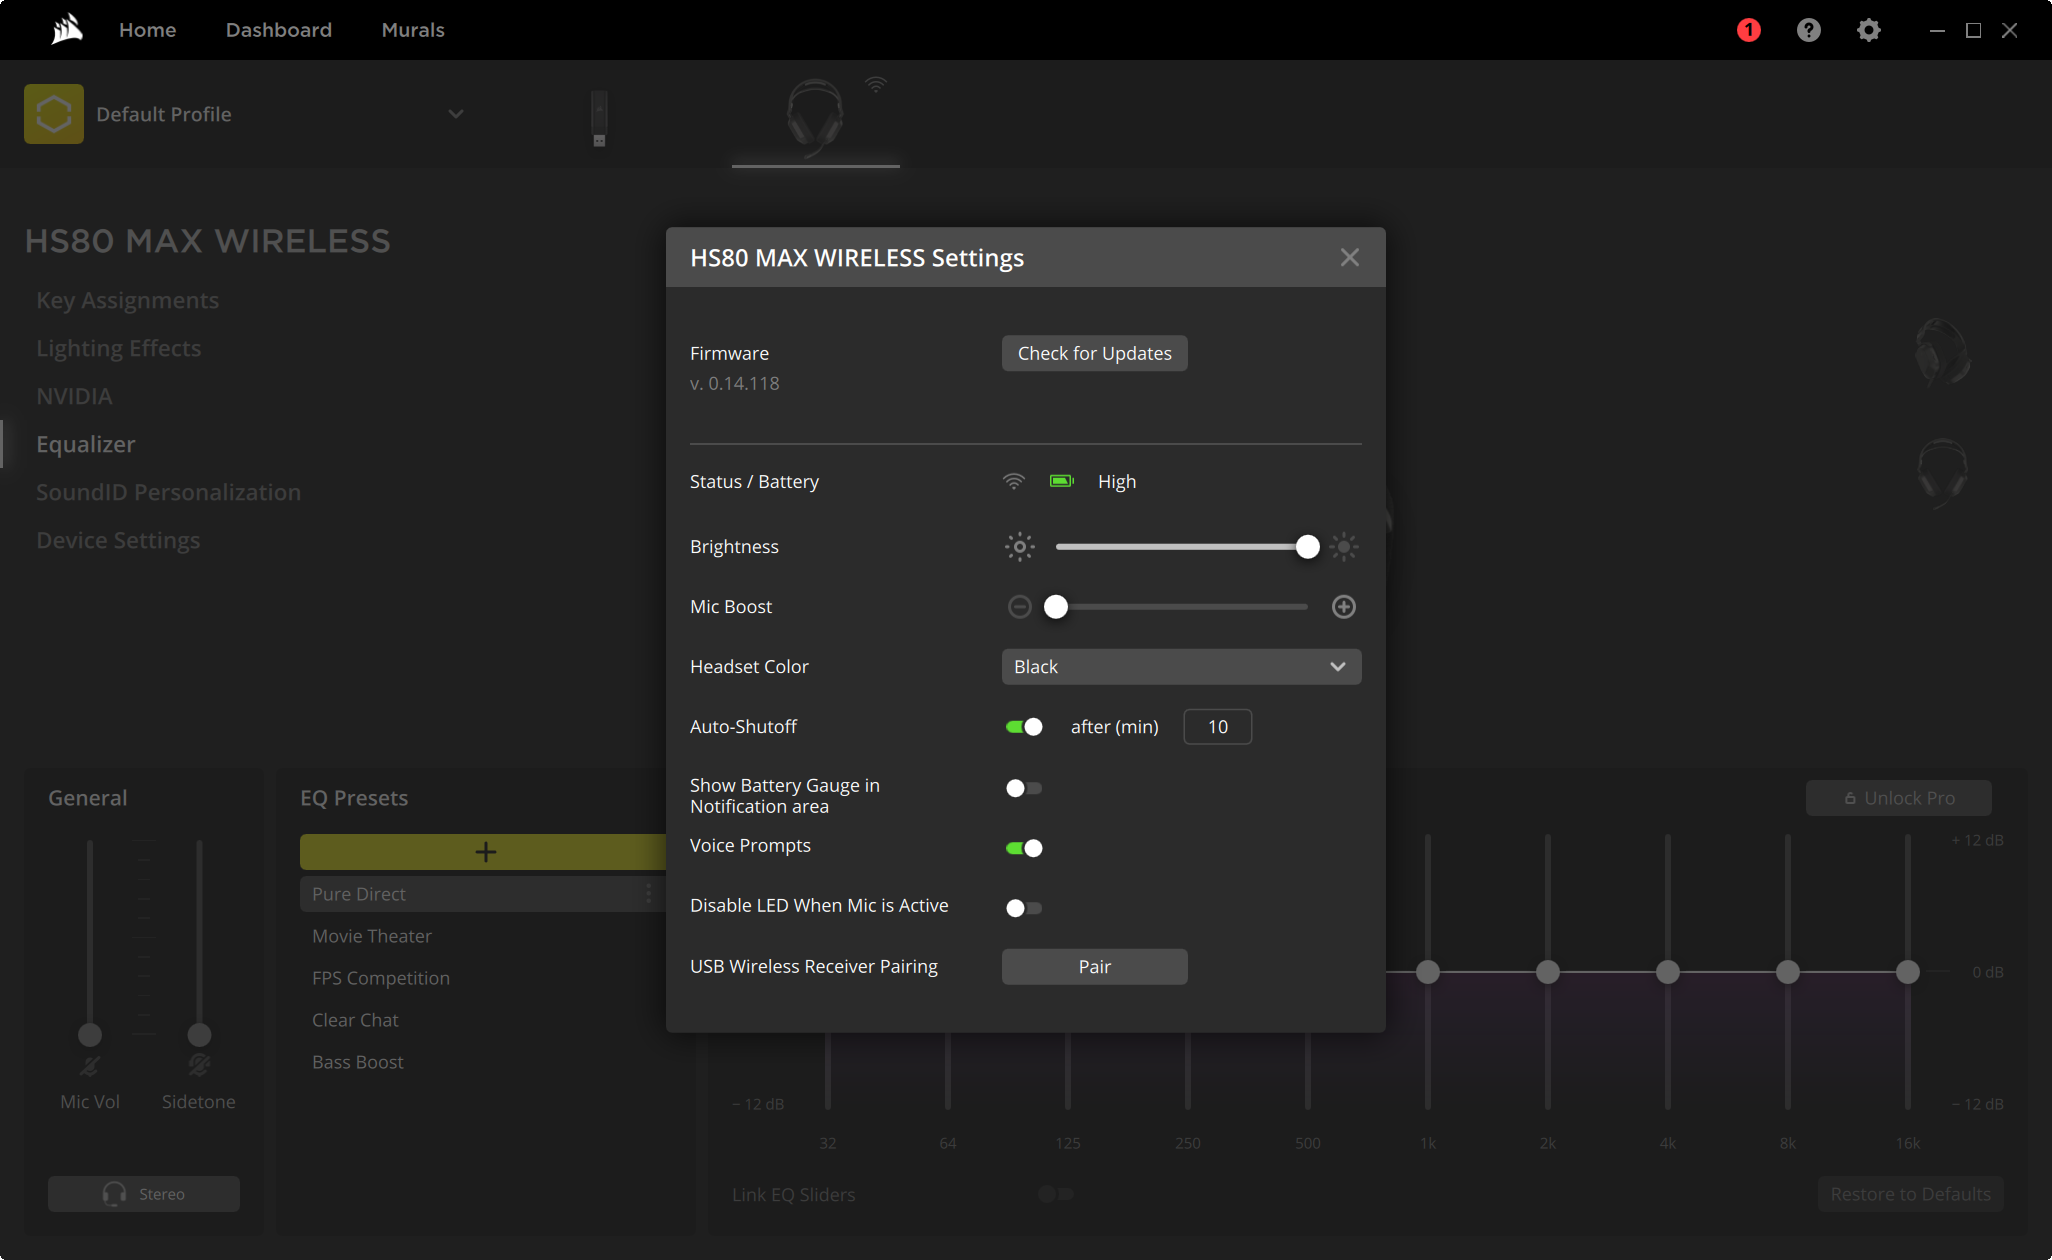Add a new EQ preset with plus
Screen dimensions: 2052x1260
(x=484, y=852)
